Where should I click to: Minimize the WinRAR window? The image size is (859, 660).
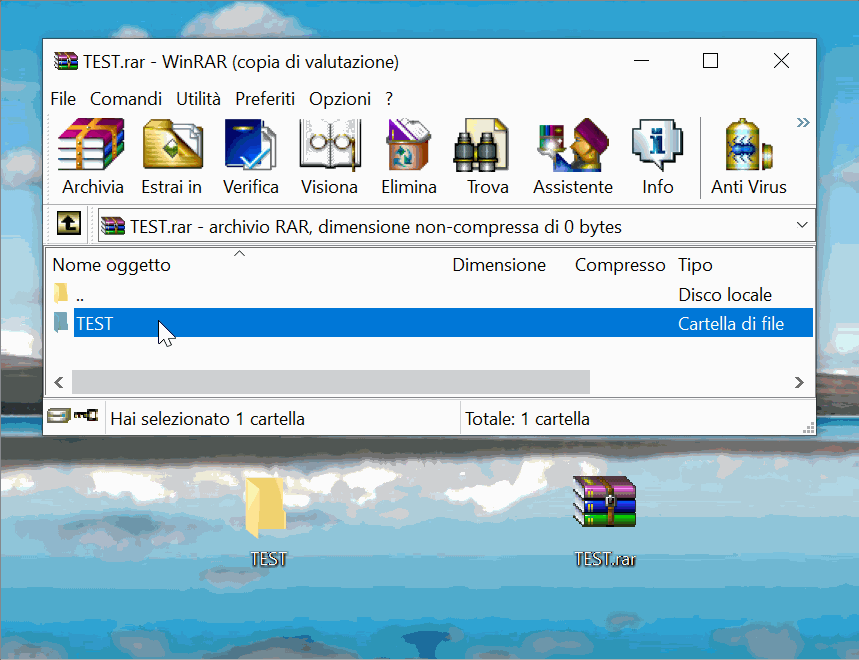click(x=642, y=61)
